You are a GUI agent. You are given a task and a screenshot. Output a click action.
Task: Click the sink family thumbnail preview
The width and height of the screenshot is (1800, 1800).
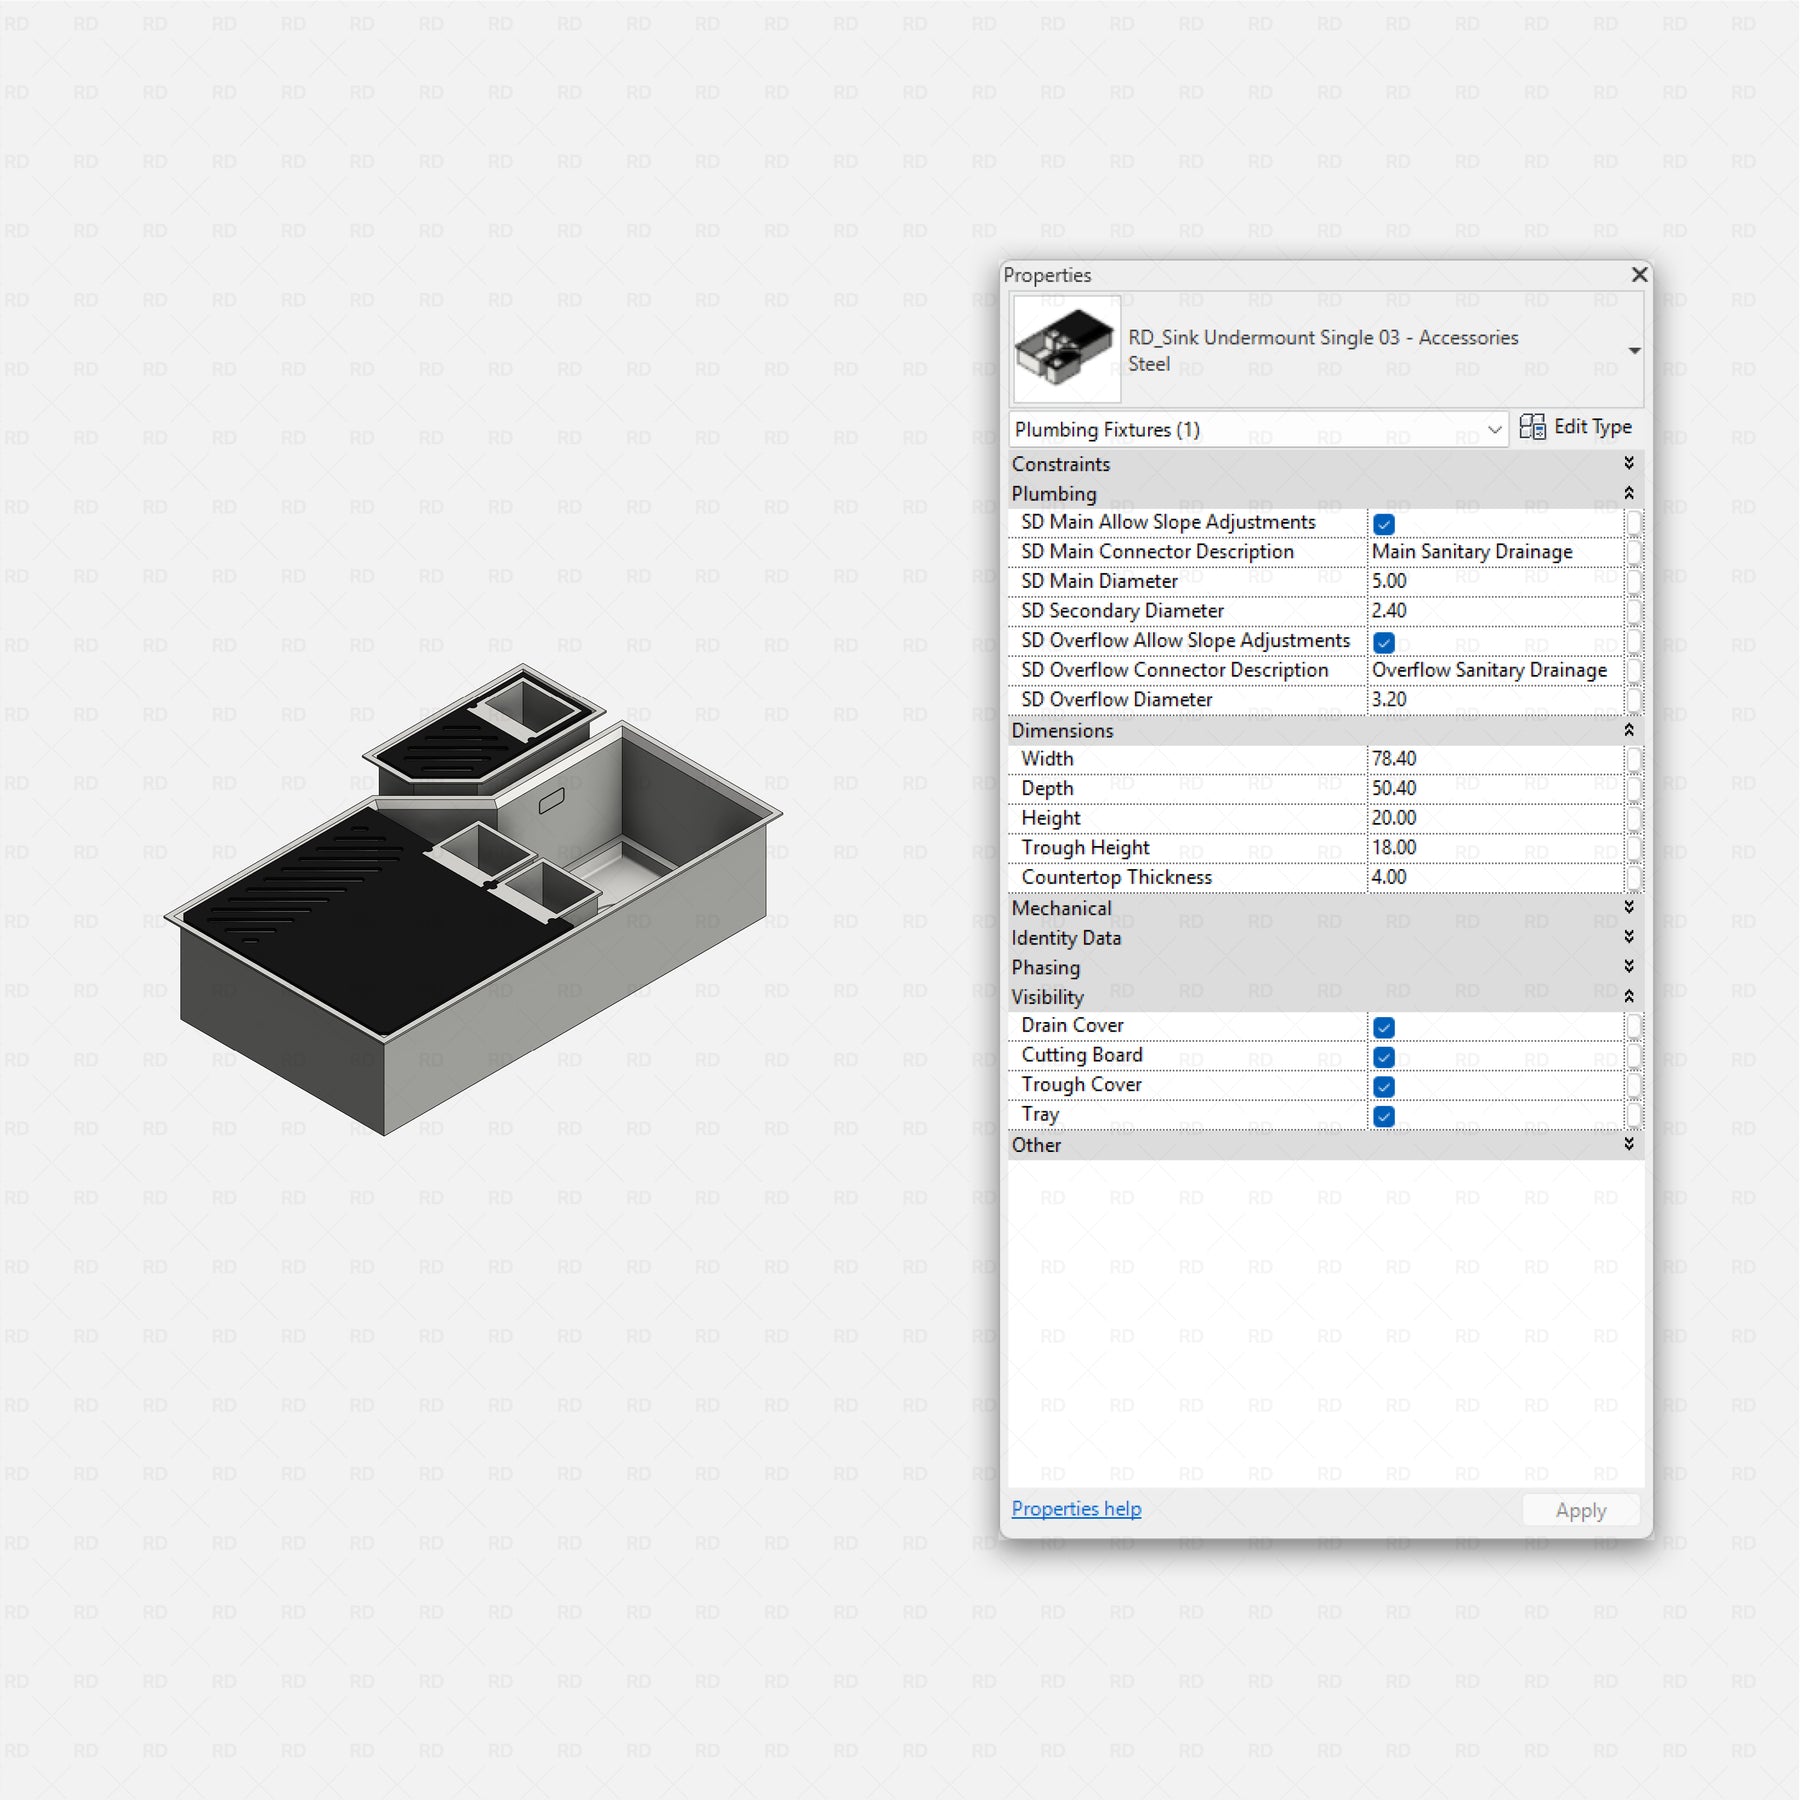pyautogui.click(x=1066, y=349)
